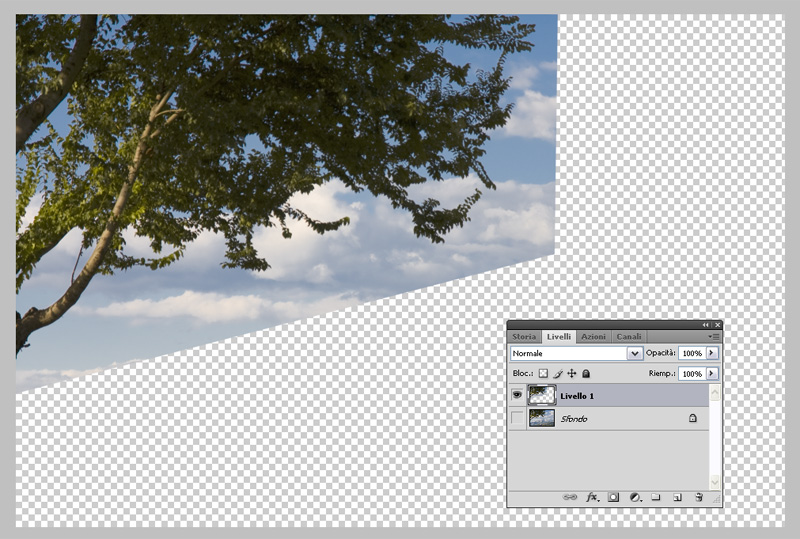Hide Livello 1 with eye icon
Image resolution: width=800 pixels, height=539 pixels.
click(517, 395)
